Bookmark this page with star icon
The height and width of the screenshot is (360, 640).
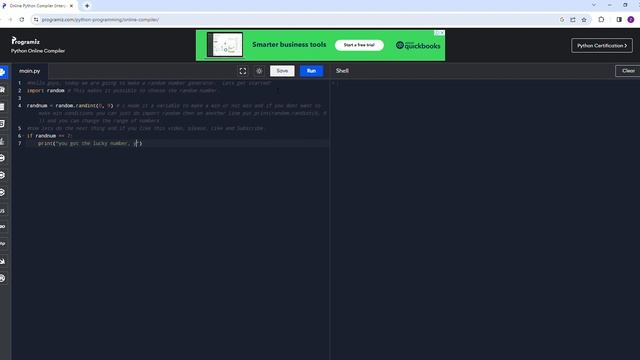[x=584, y=20]
